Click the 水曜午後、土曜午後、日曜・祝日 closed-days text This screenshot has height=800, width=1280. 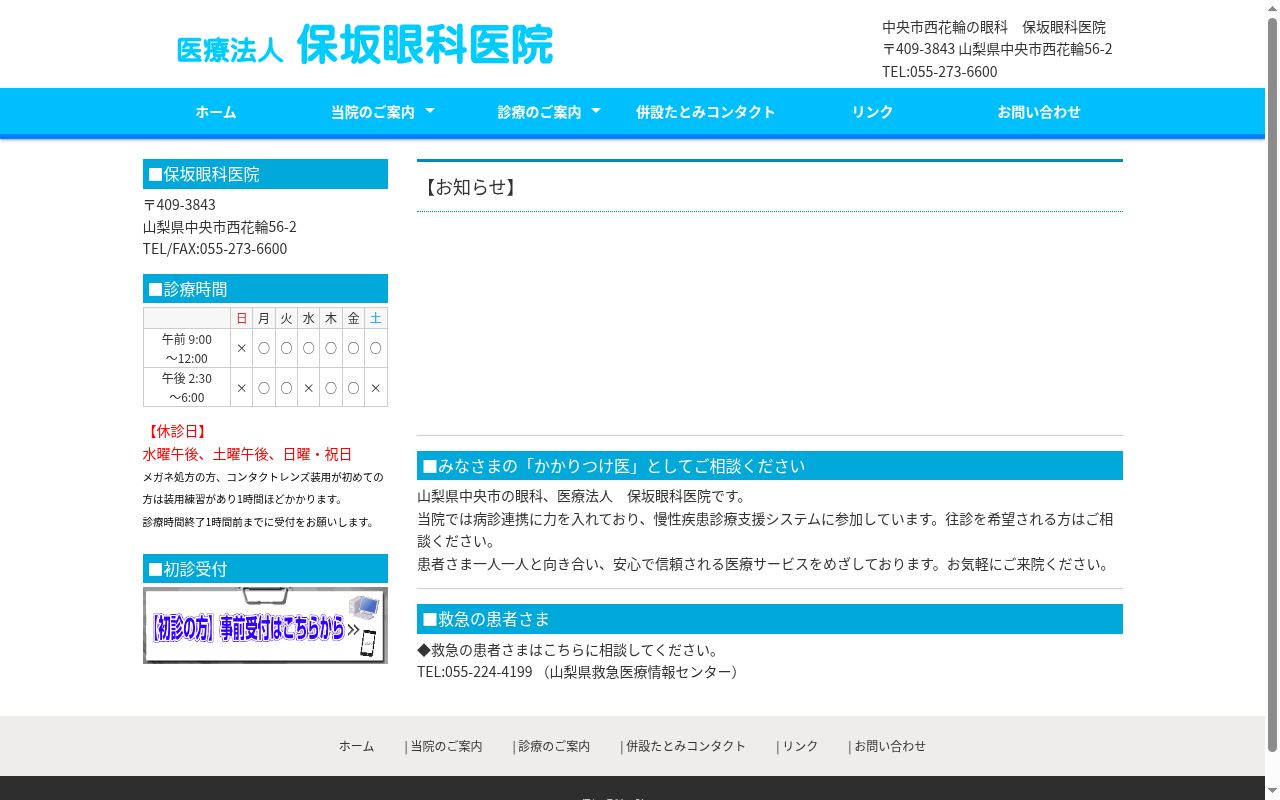pyautogui.click(x=248, y=454)
